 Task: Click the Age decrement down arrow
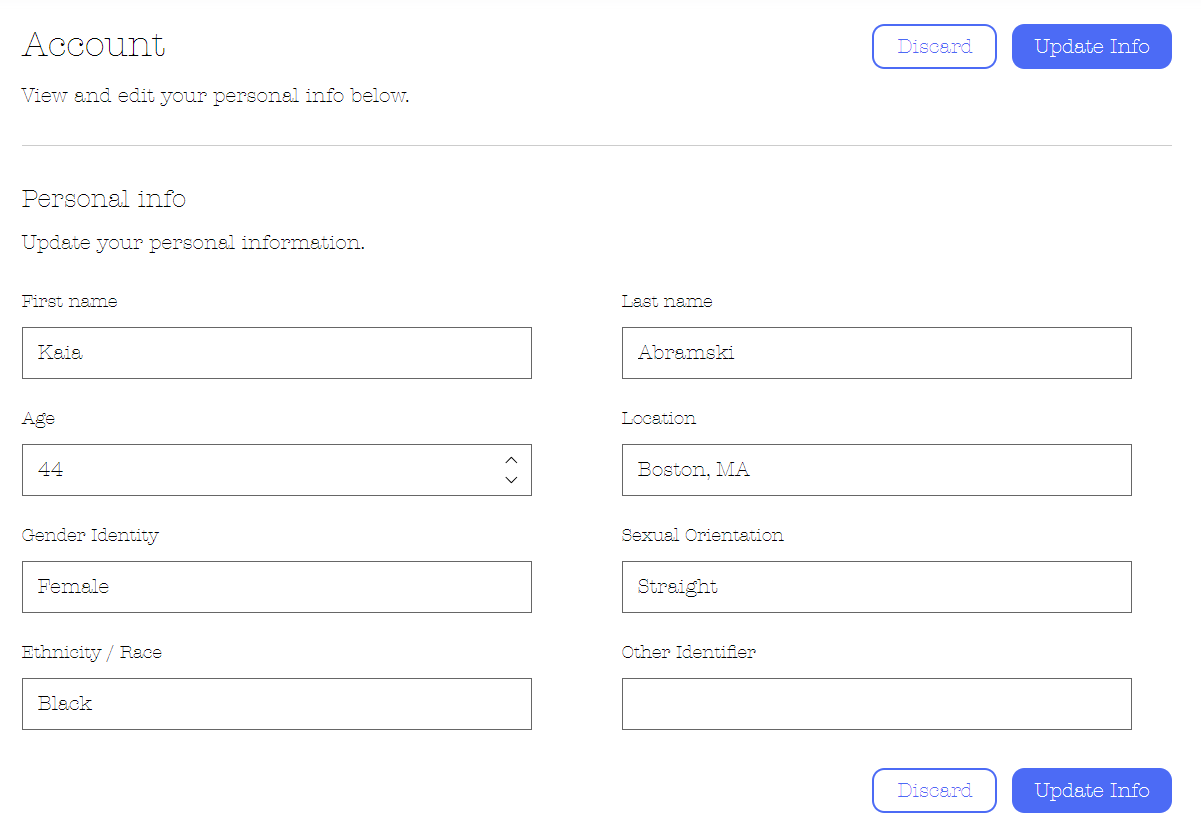[x=511, y=480]
